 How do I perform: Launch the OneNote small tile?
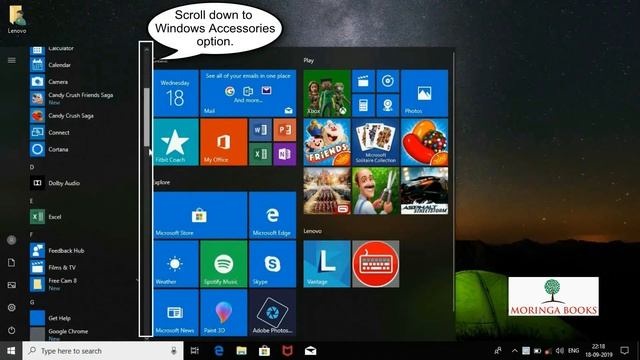285,154
